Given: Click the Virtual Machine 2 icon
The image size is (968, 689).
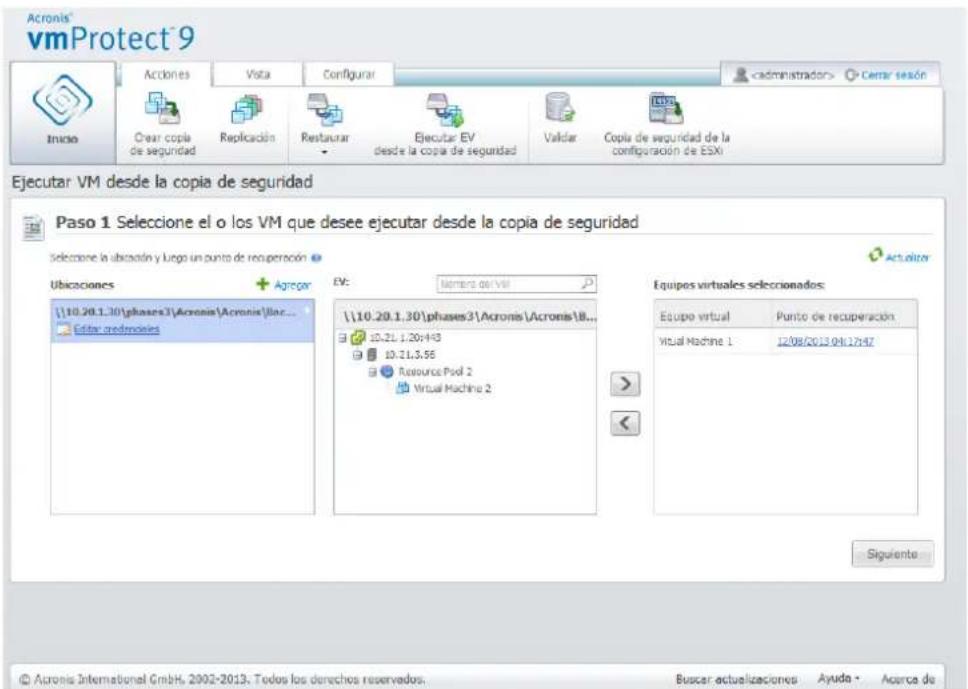Looking at the screenshot, I should point(403,388).
